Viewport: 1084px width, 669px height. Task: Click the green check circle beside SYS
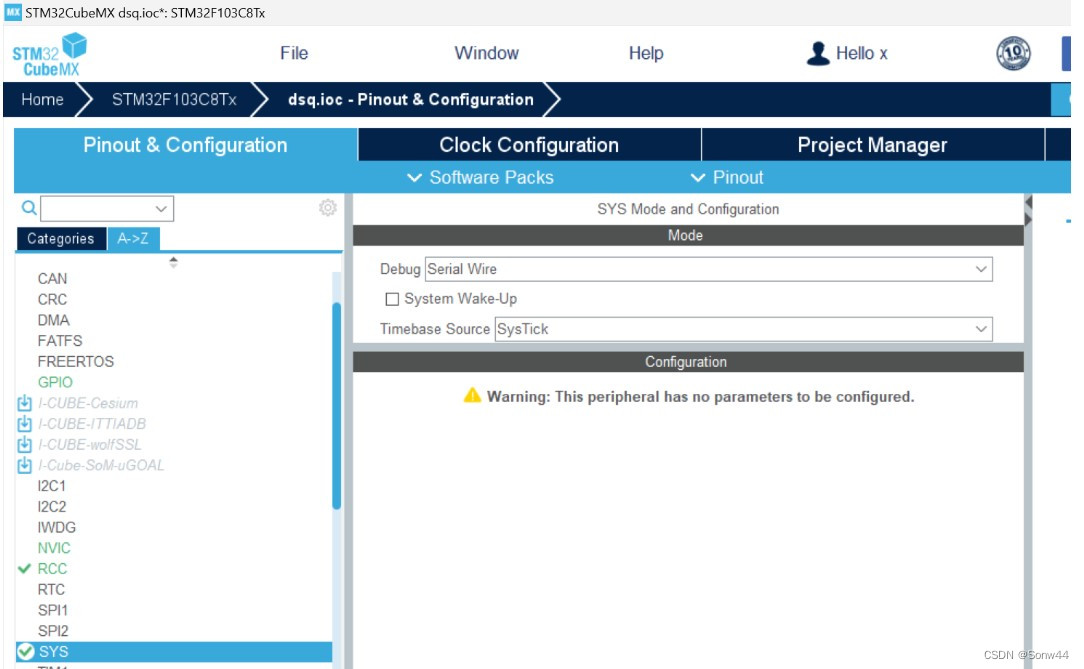point(26,651)
